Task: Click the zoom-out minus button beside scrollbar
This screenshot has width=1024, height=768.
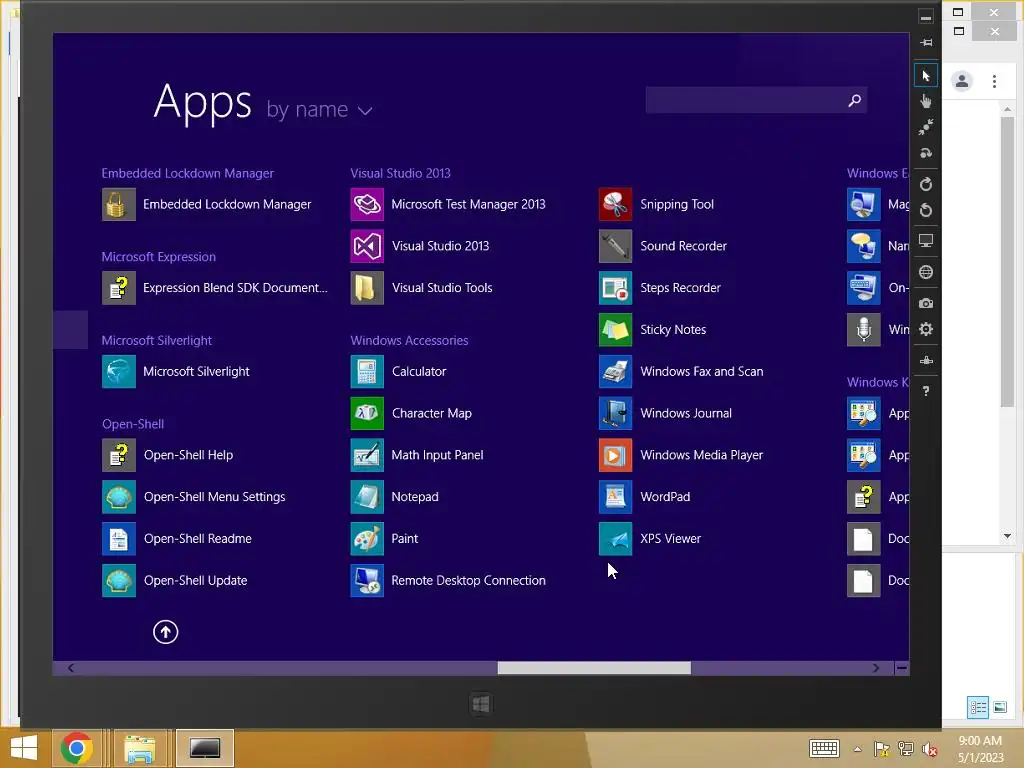Action: pyautogui.click(x=902, y=668)
